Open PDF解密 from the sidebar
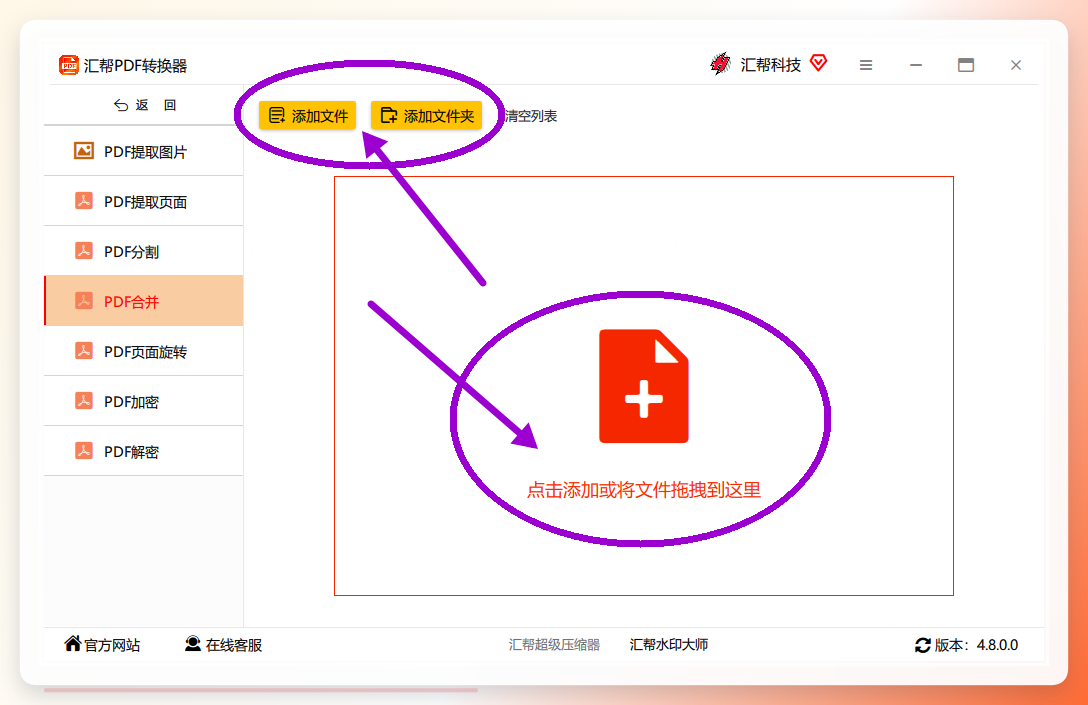The width and height of the screenshot is (1088, 705). 144,451
